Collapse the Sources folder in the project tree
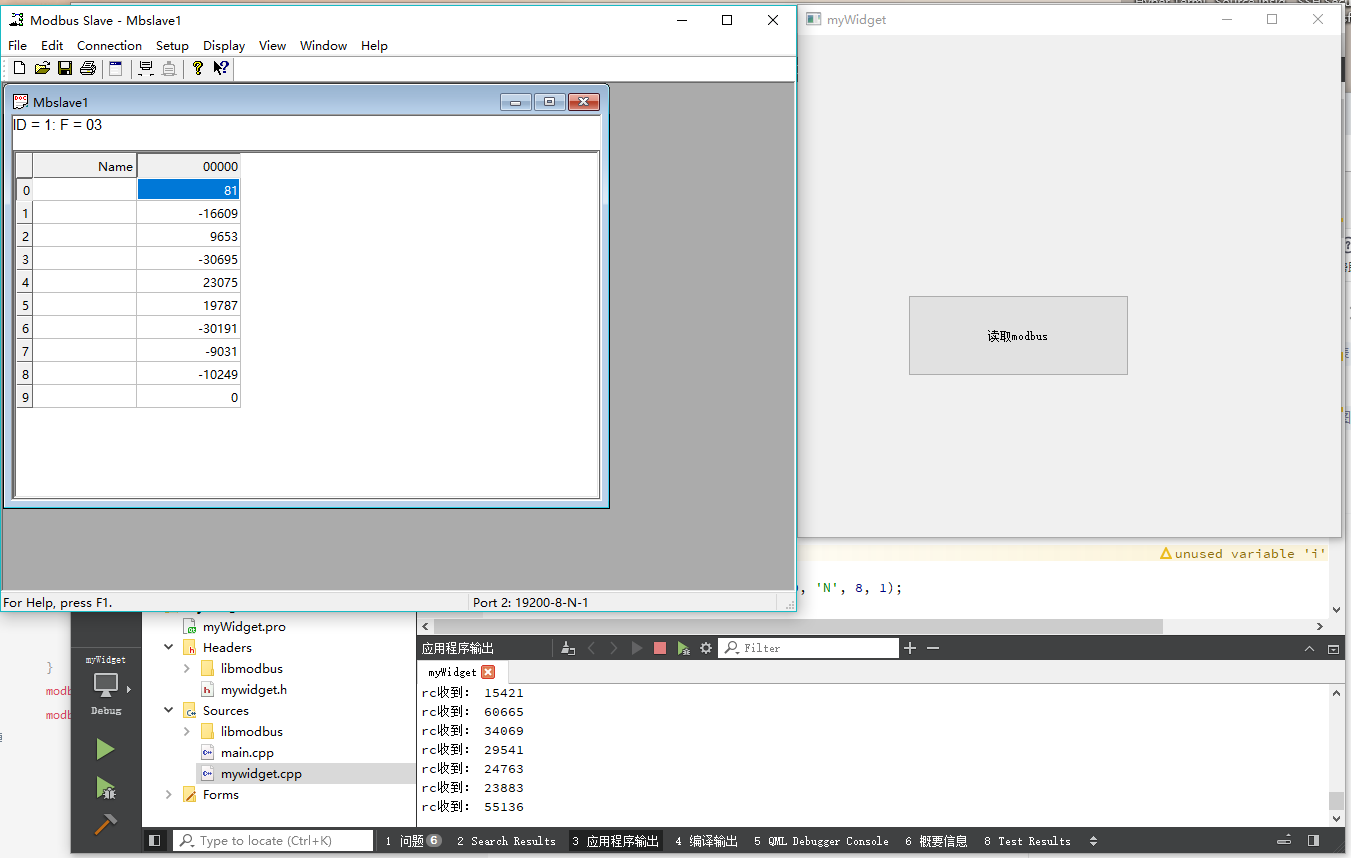The image size is (1351, 858). click(167, 710)
